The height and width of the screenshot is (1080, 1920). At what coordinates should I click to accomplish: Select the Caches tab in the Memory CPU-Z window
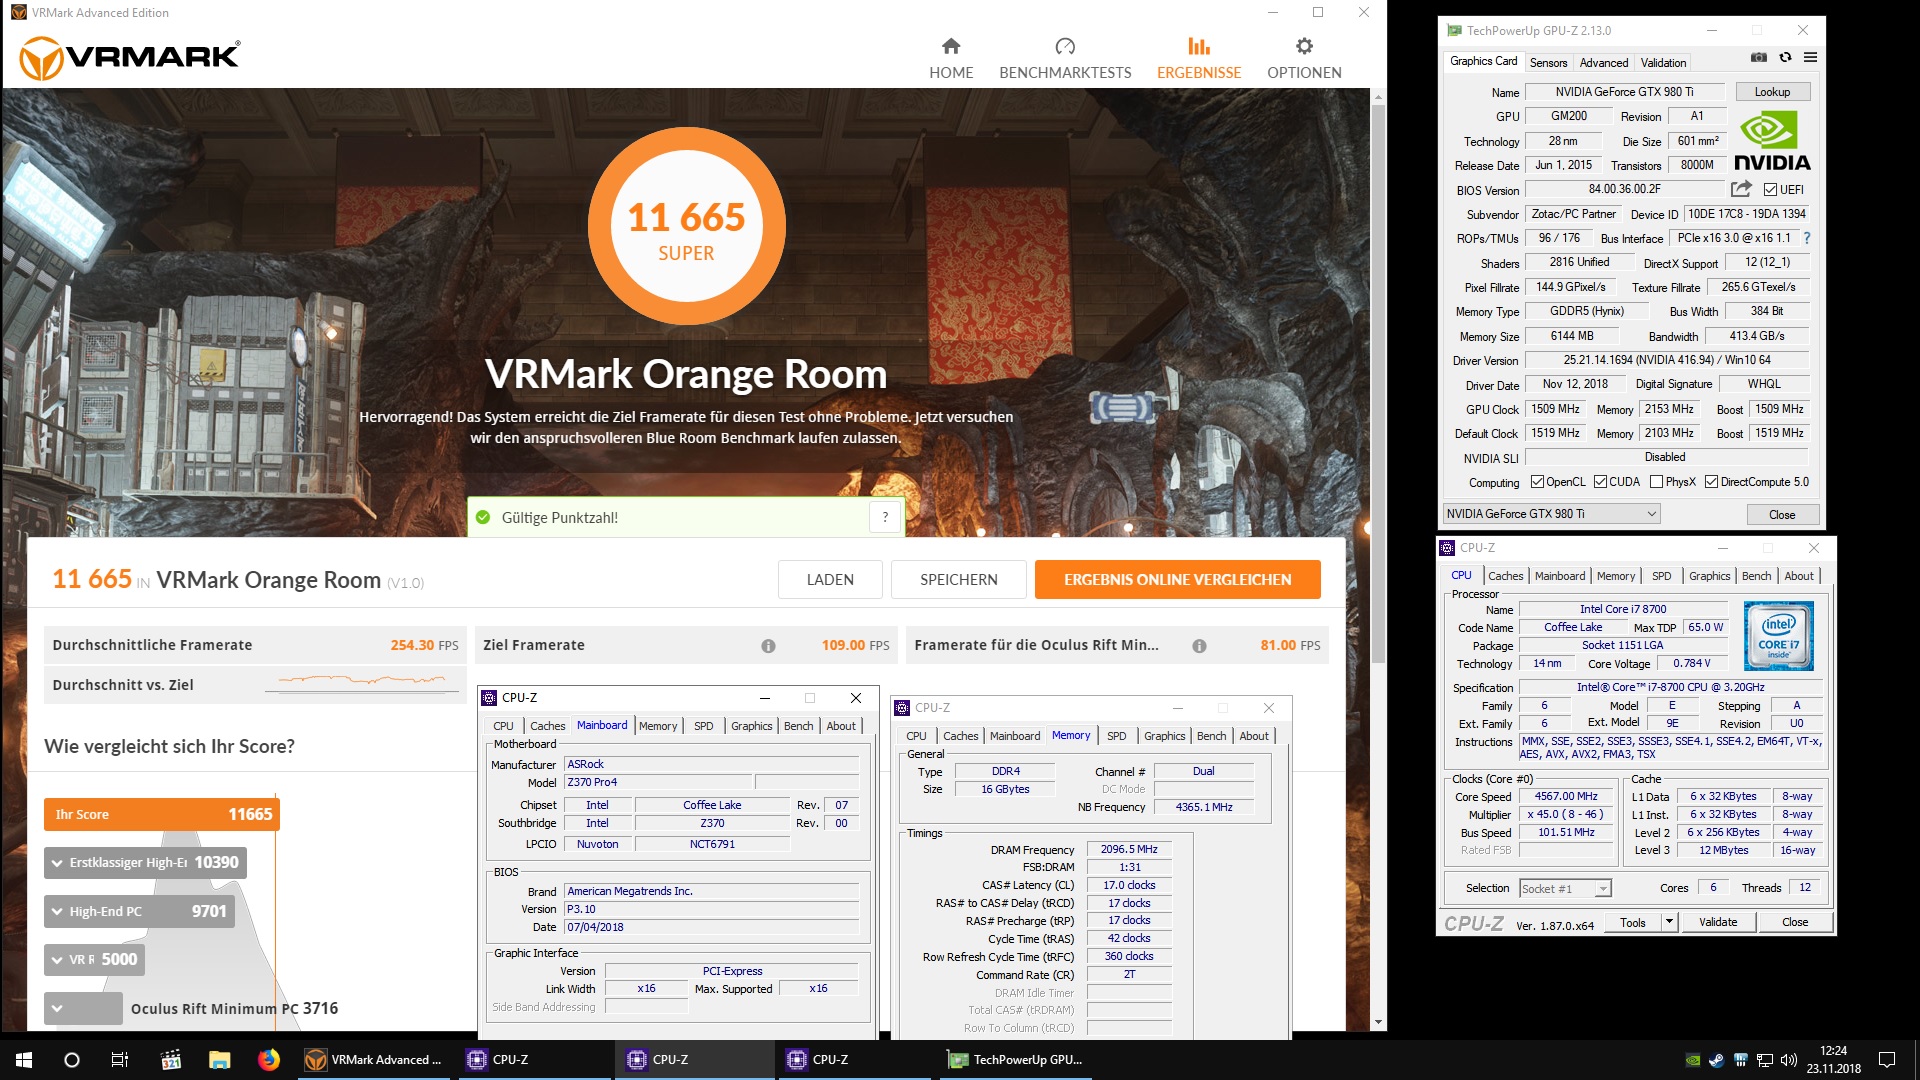tap(960, 736)
